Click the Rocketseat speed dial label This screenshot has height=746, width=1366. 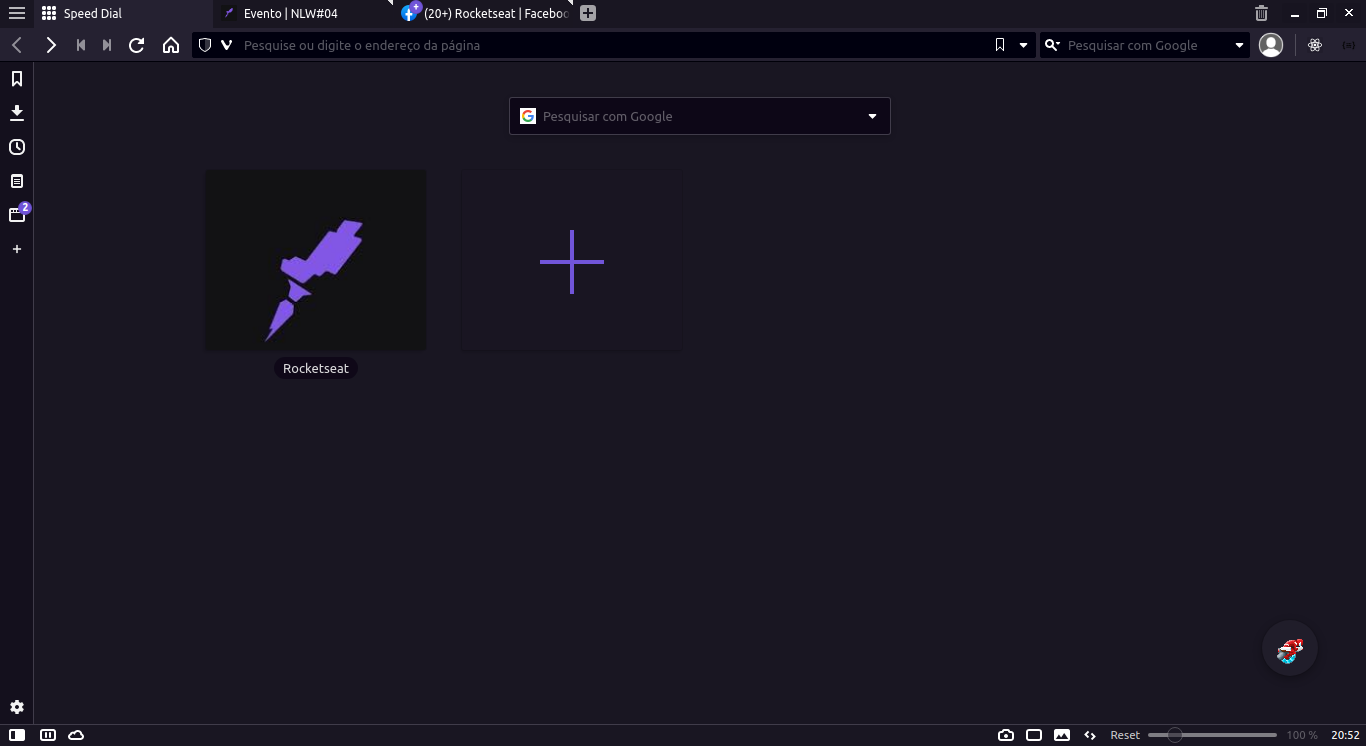tap(316, 368)
